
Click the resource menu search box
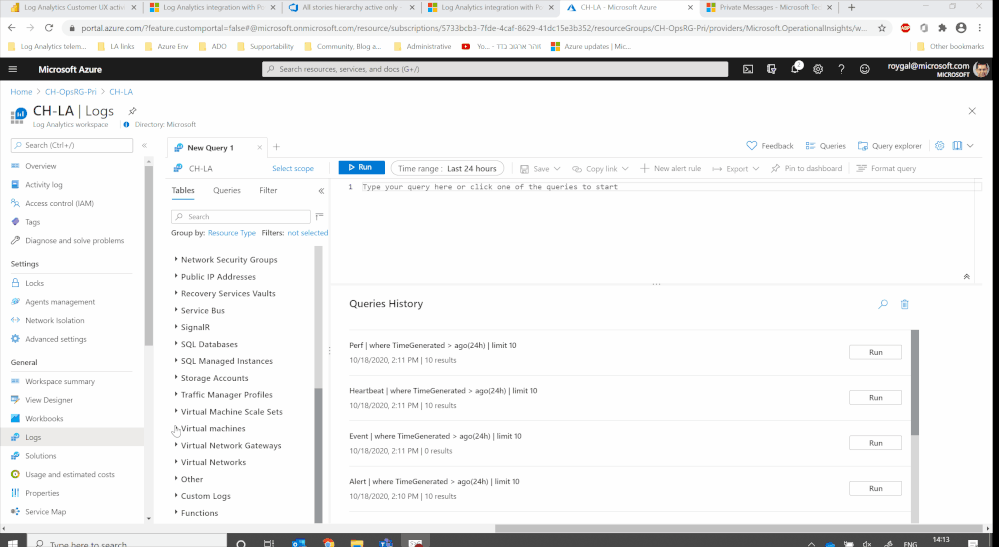[x=72, y=145]
